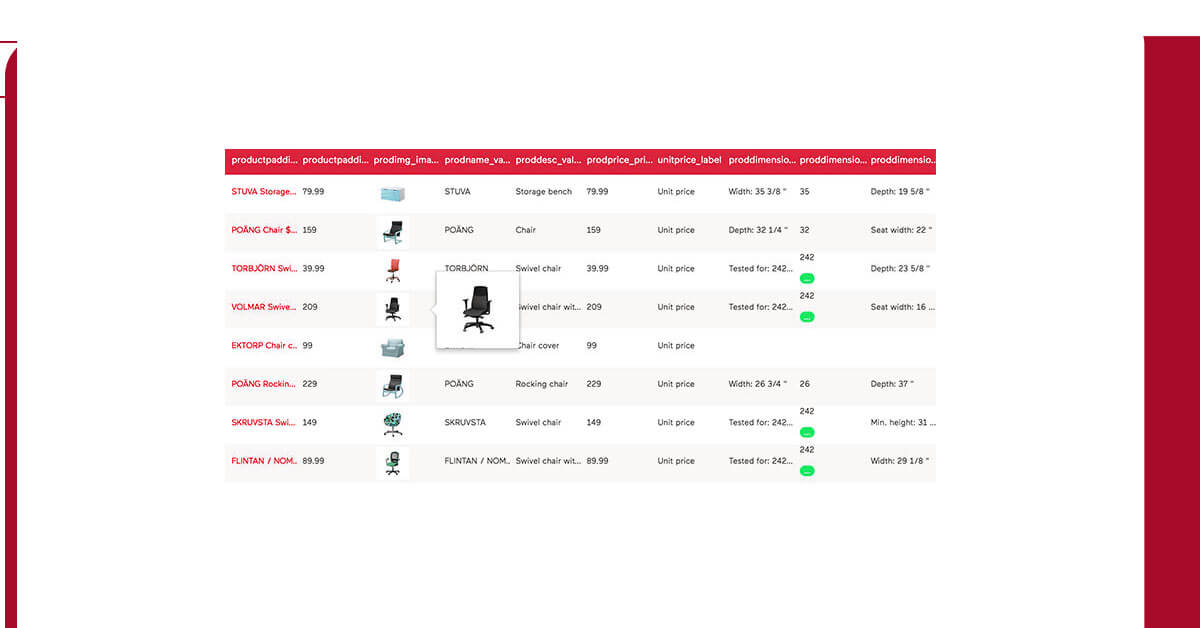Click Swivel chair description in TORBJÖRN row

pos(539,268)
